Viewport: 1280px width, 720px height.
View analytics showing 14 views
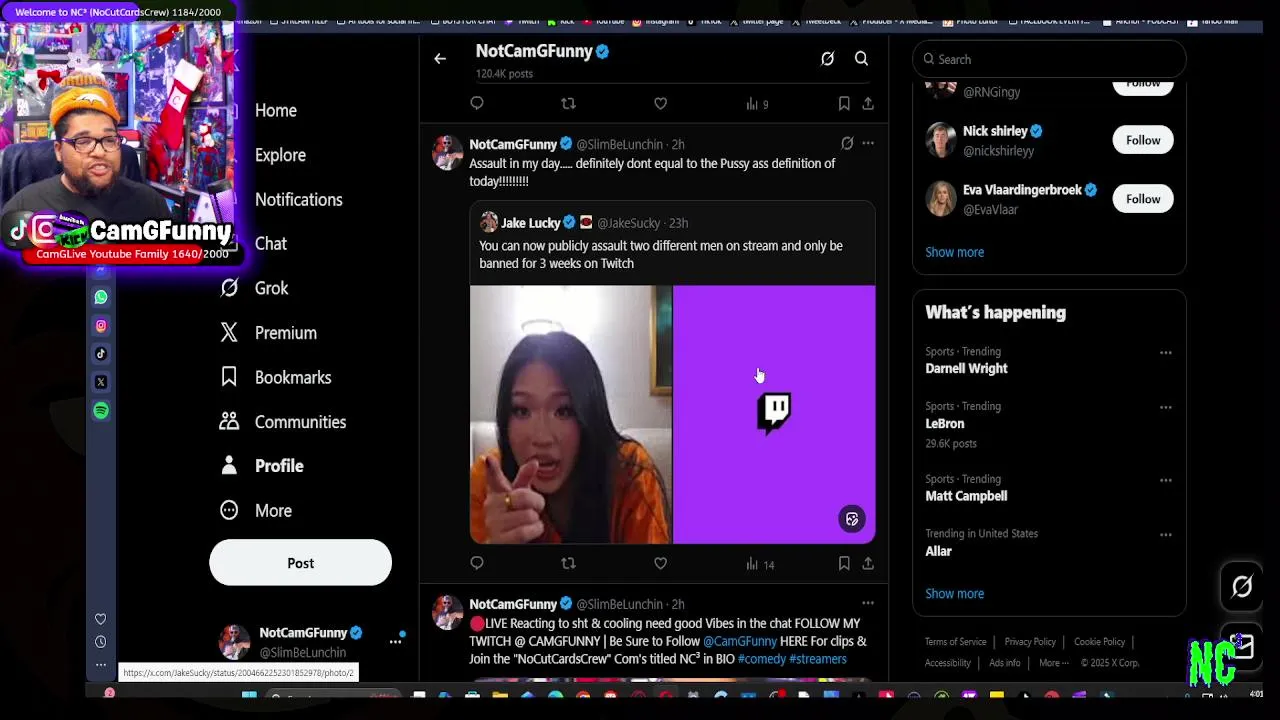(760, 564)
